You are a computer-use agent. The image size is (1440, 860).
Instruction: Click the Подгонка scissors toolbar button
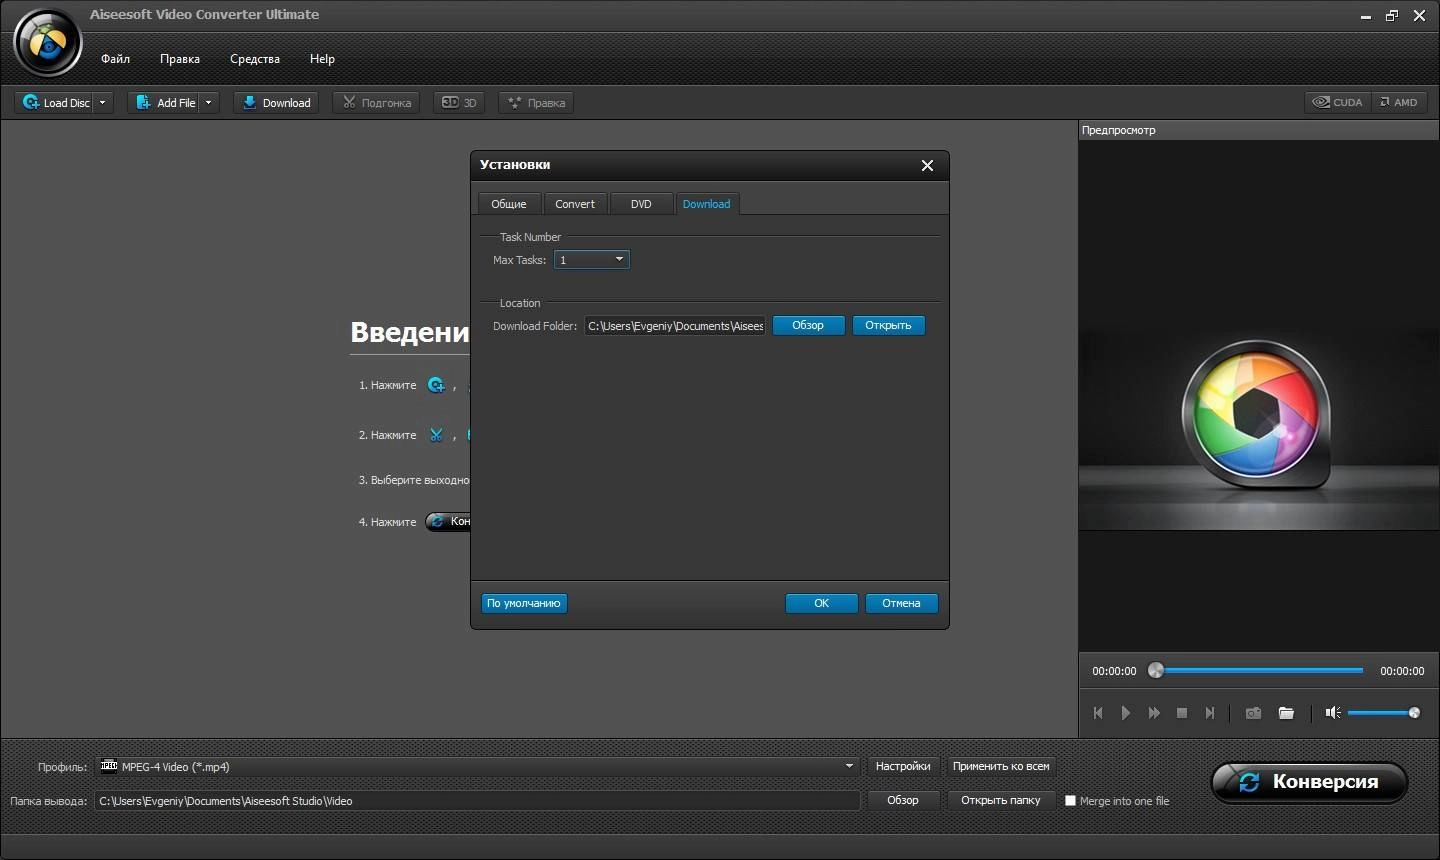tap(377, 102)
